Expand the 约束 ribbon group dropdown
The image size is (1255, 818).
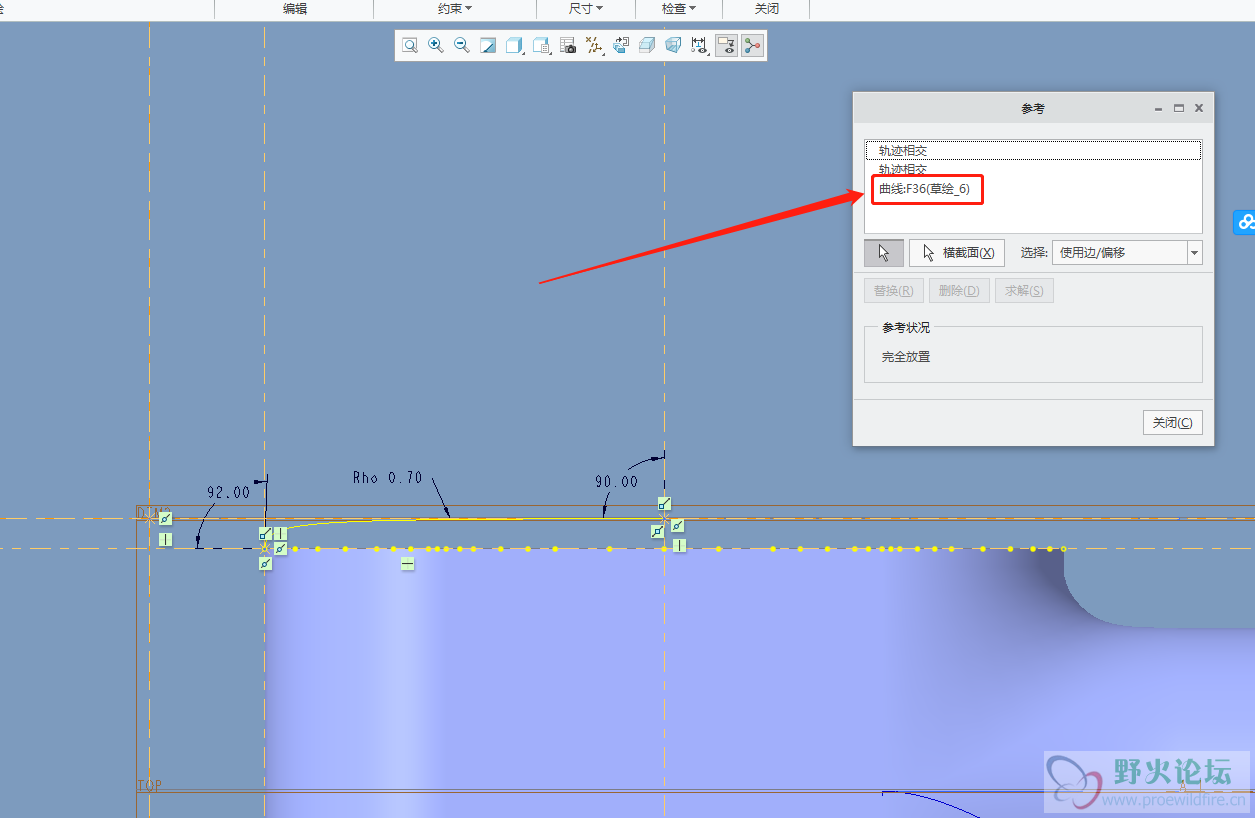point(455,8)
